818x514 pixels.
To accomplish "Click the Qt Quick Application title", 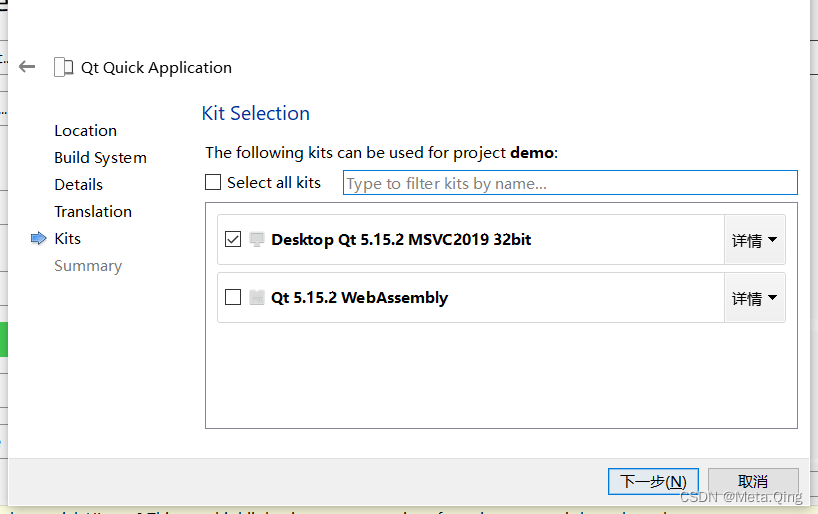I will click(x=156, y=68).
